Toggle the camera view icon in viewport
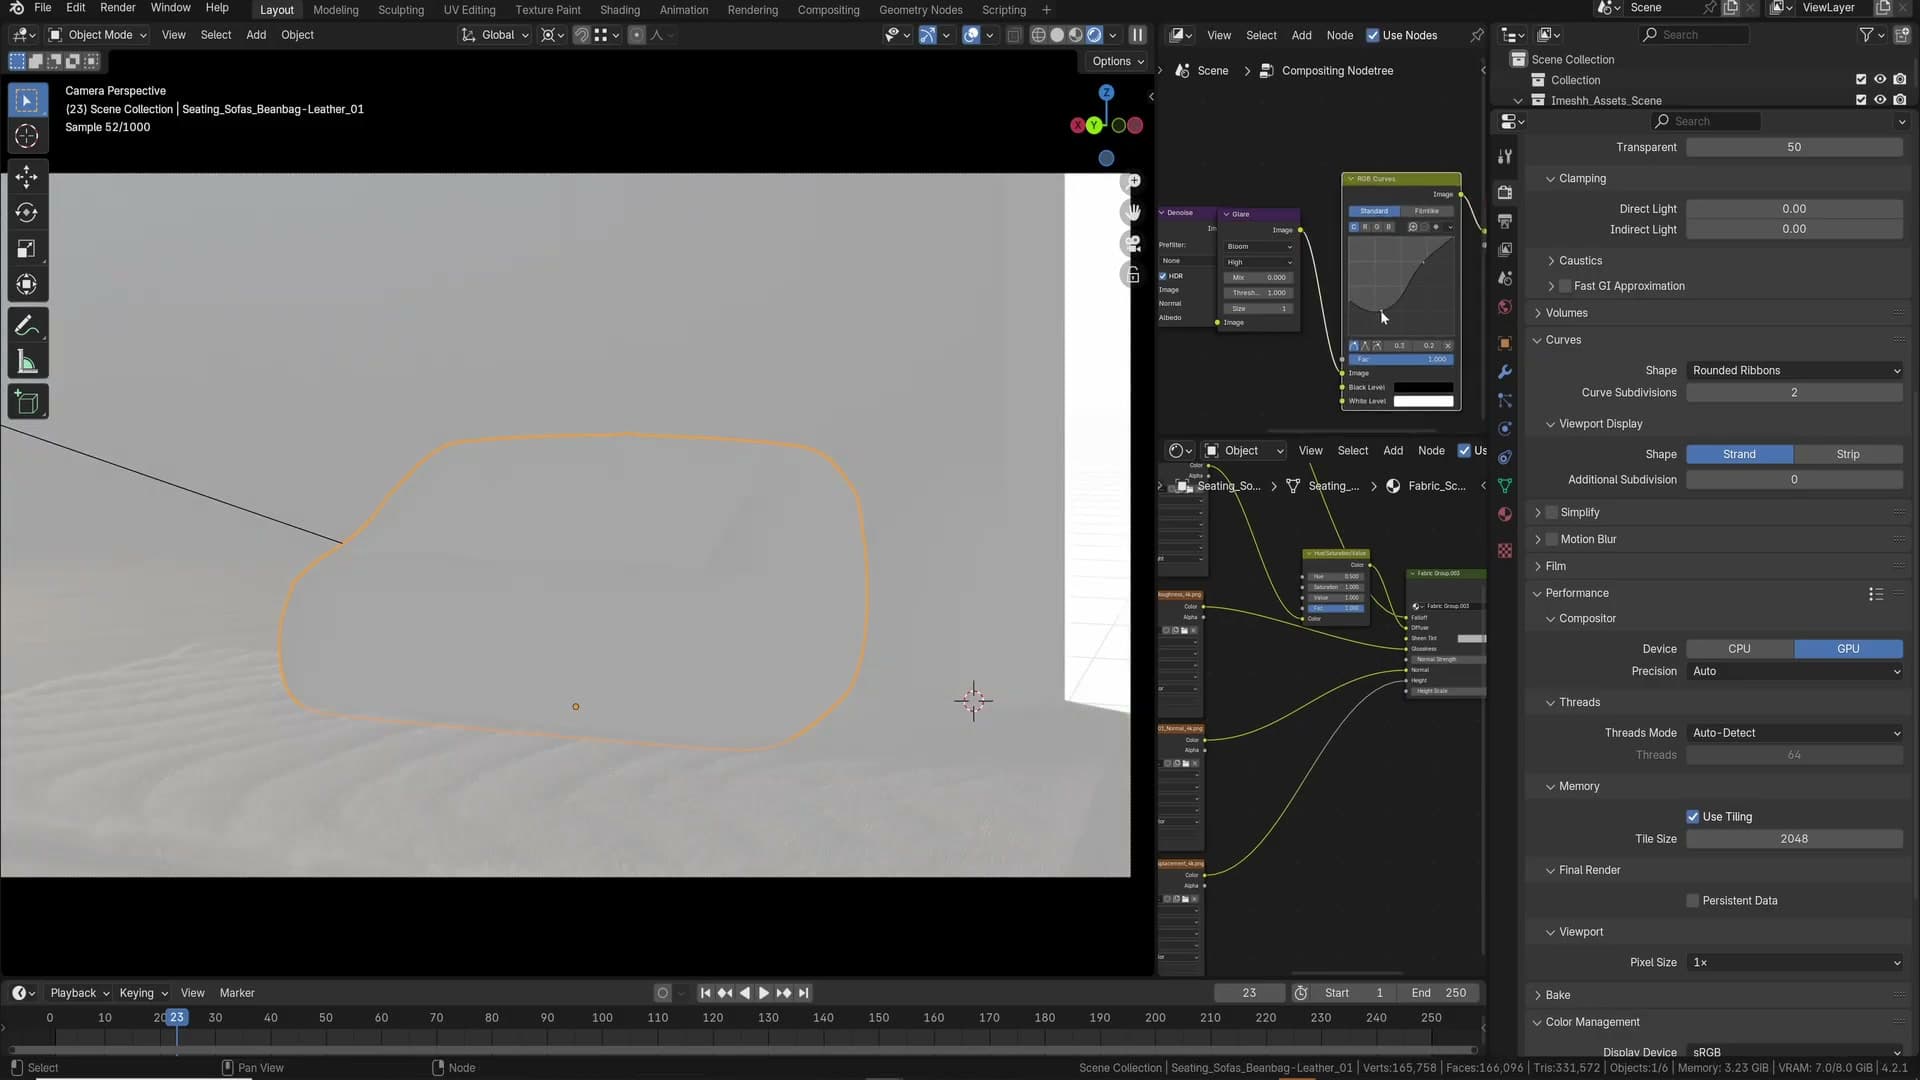 pos(1133,243)
